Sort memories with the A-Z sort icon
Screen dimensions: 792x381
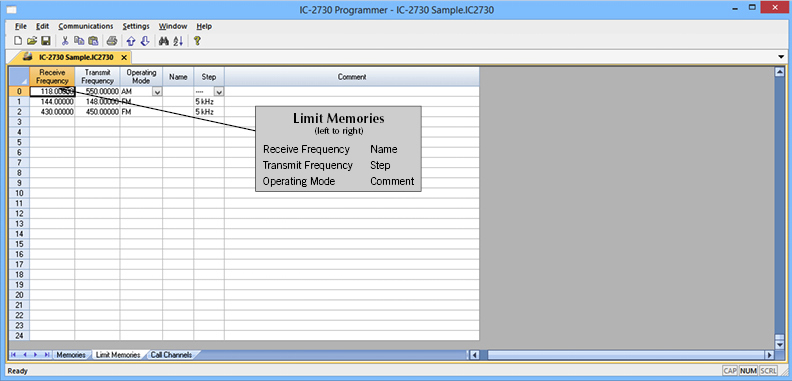[x=178, y=41]
